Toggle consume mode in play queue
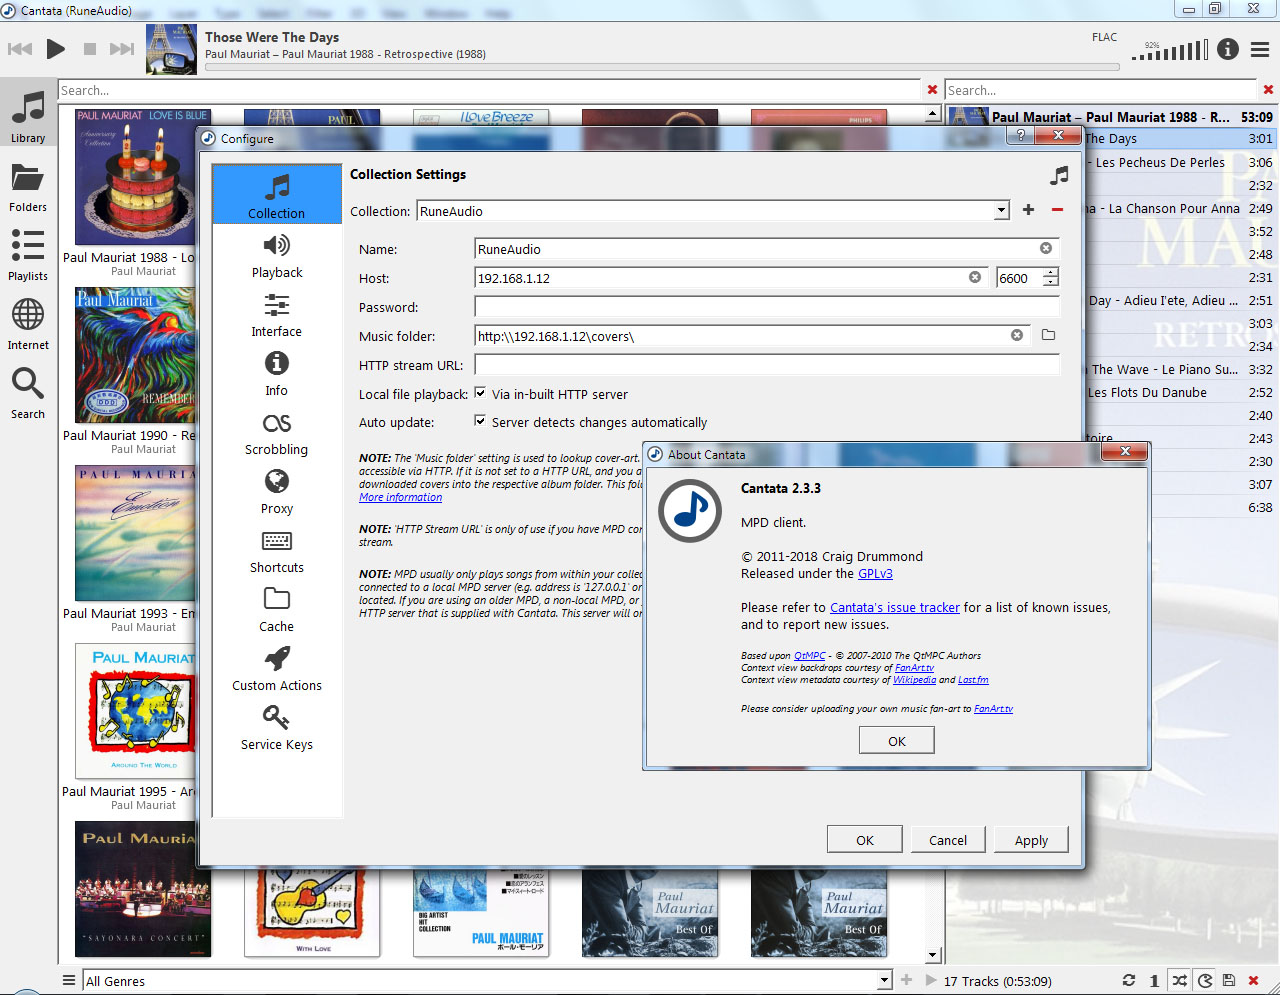Image resolution: width=1280 pixels, height=995 pixels. 1204,981
